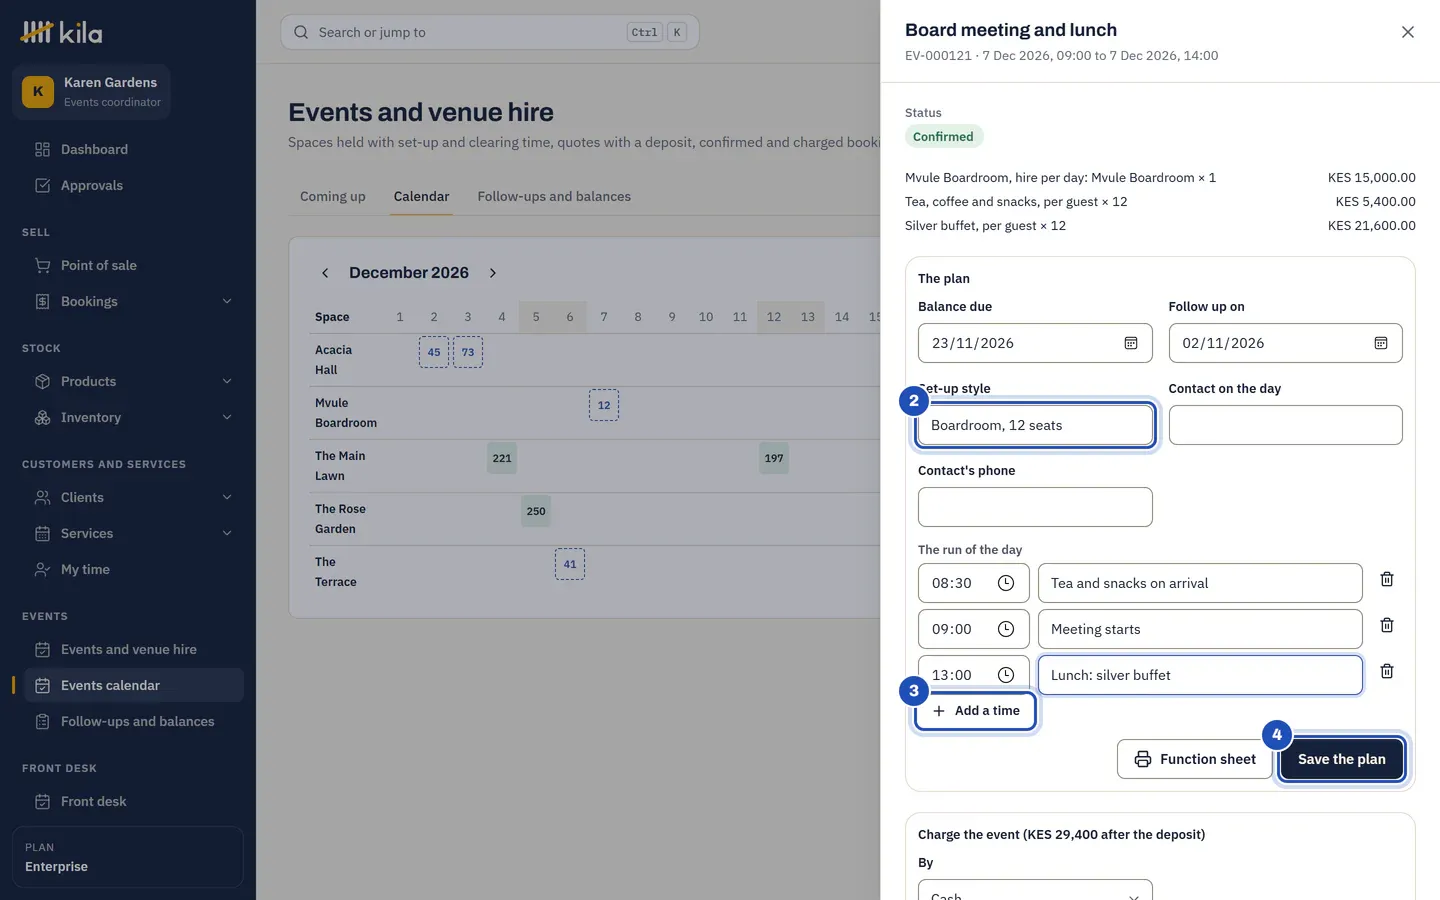
Task: Open the Function sheet
Action: pyautogui.click(x=1194, y=759)
